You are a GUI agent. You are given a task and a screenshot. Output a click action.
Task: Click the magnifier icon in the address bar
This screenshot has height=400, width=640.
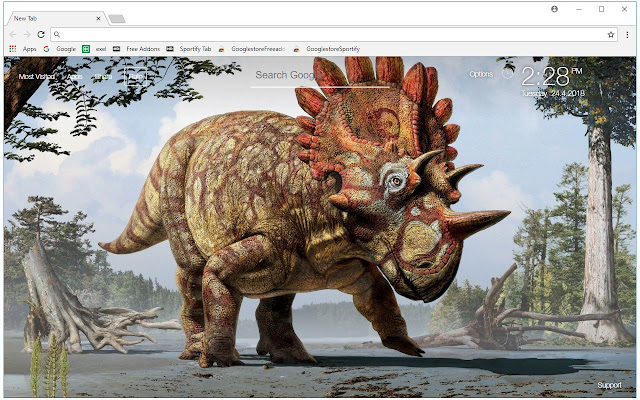(x=57, y=35)
